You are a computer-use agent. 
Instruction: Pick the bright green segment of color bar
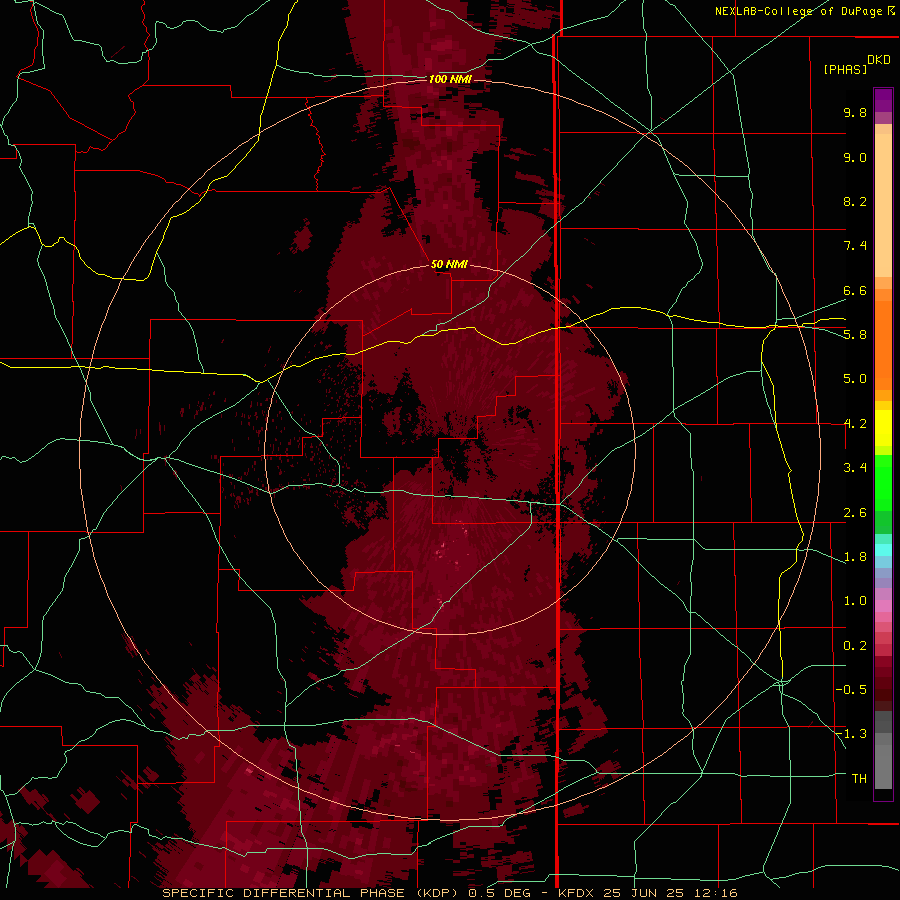[883, 483]
